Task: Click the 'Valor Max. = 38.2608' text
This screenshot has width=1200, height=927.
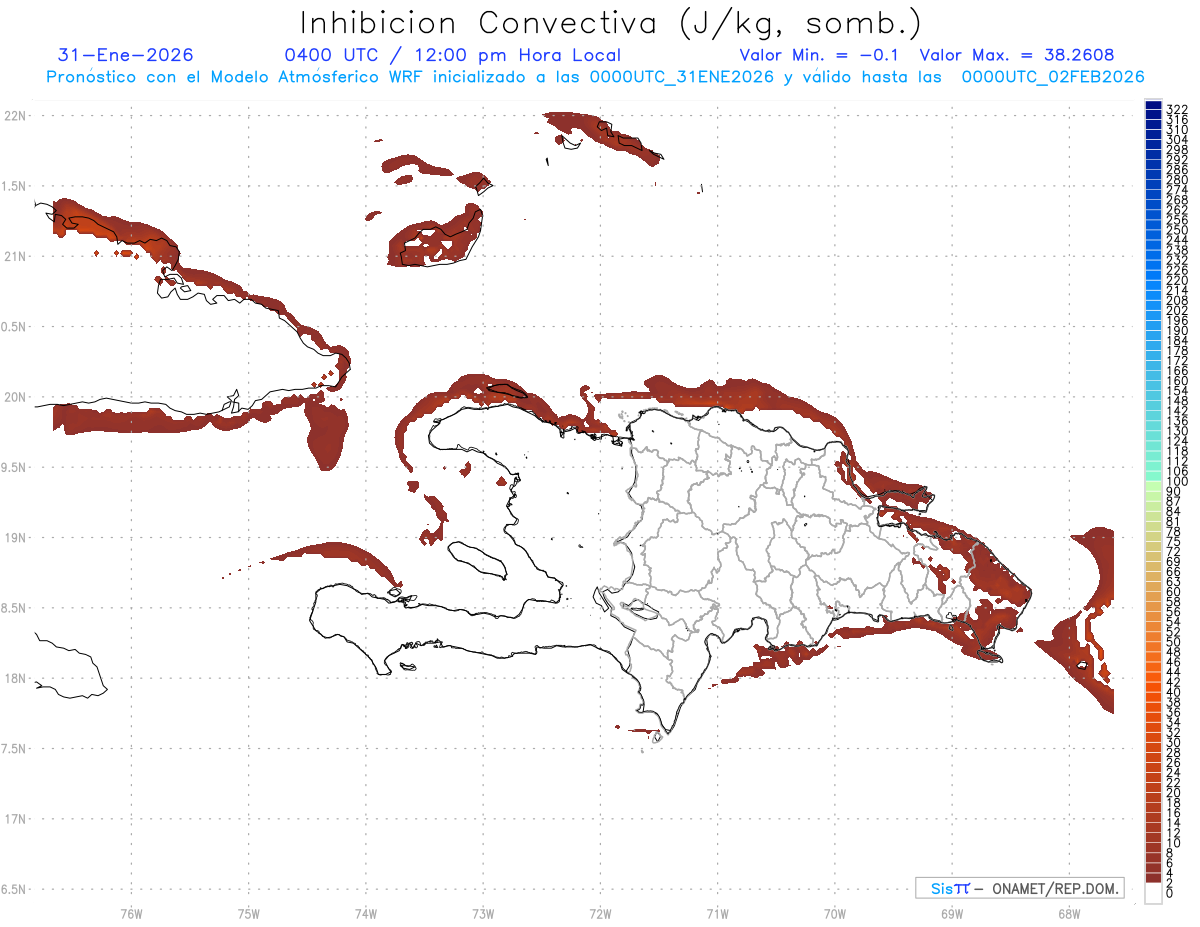Action: click(x=1017, y=55)
